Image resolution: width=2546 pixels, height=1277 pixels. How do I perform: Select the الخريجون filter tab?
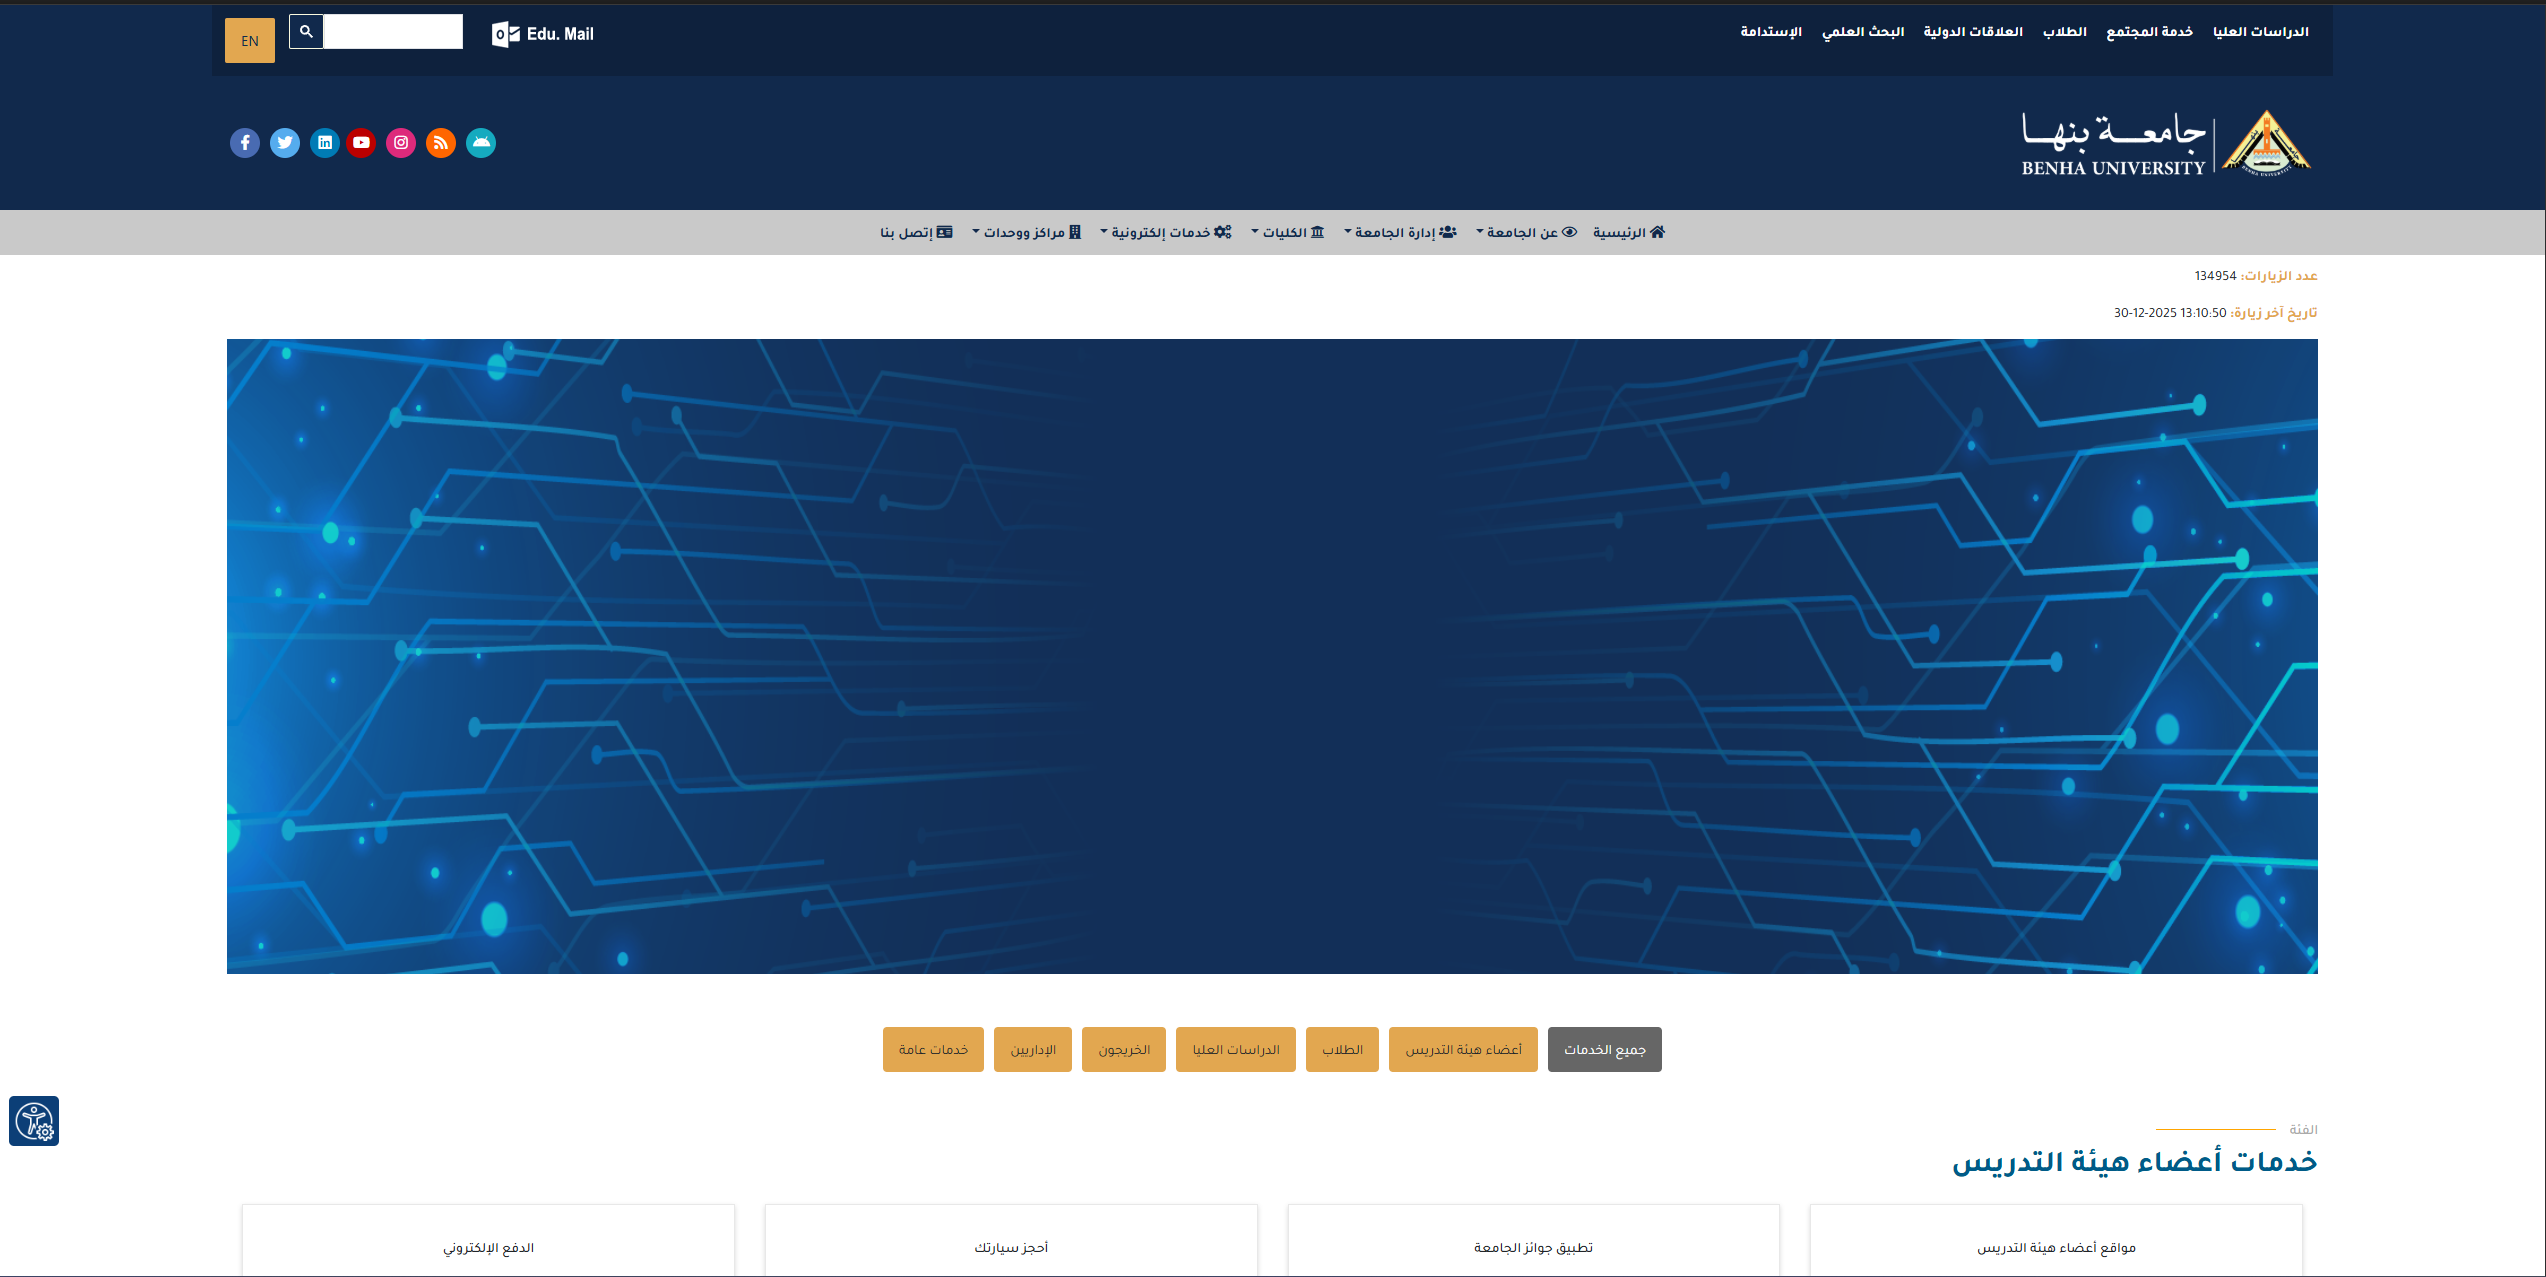1124,1050
